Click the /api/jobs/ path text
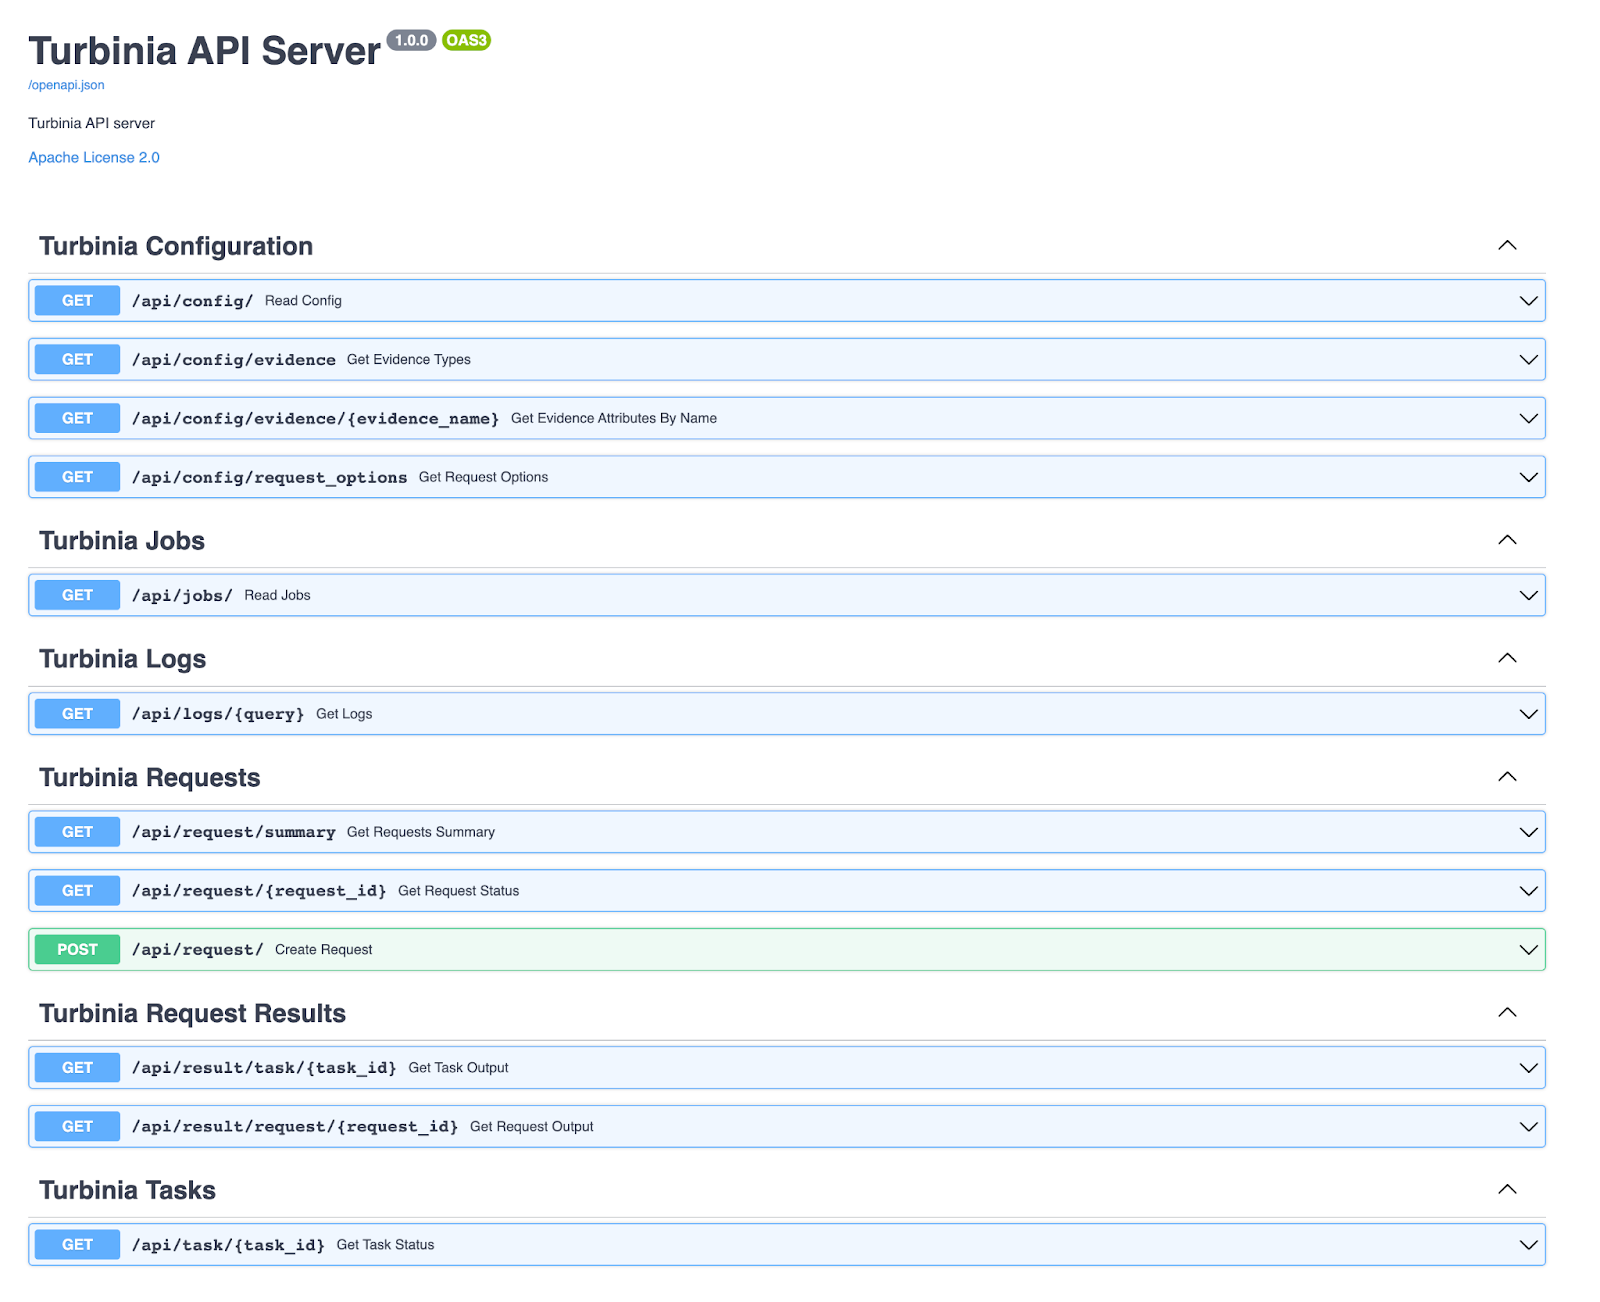This screenshot has height=1302, width=1600. click(182, 596)
